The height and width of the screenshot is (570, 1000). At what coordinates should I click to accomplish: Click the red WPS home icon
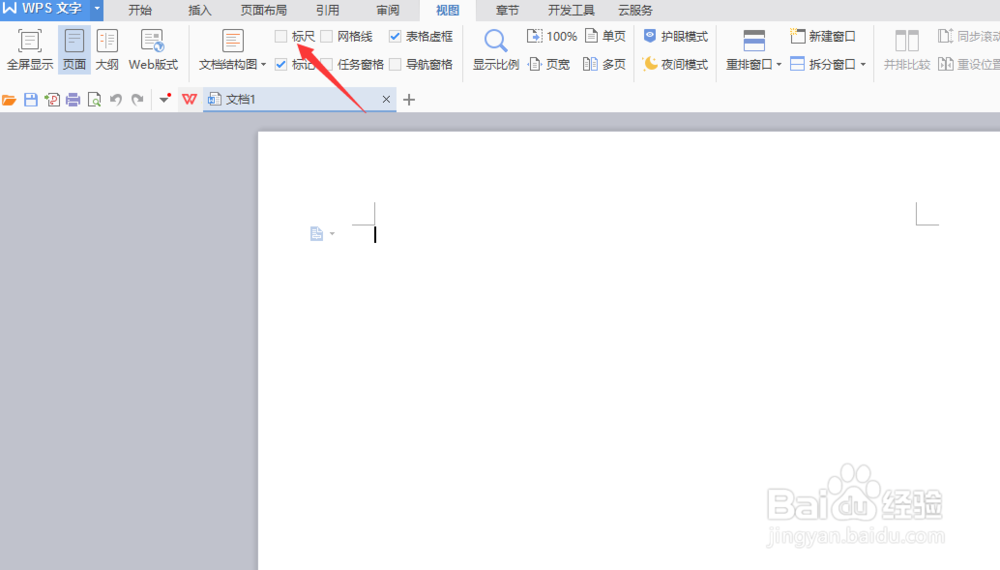189,99
